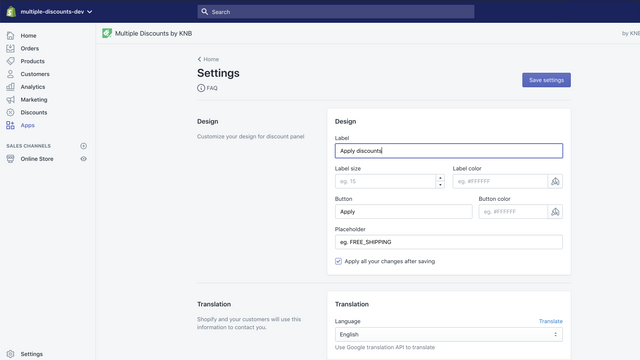The width and height of the screenshot is (640, 360).
Task: Click the Save settings button
Action: pos(546,80)
